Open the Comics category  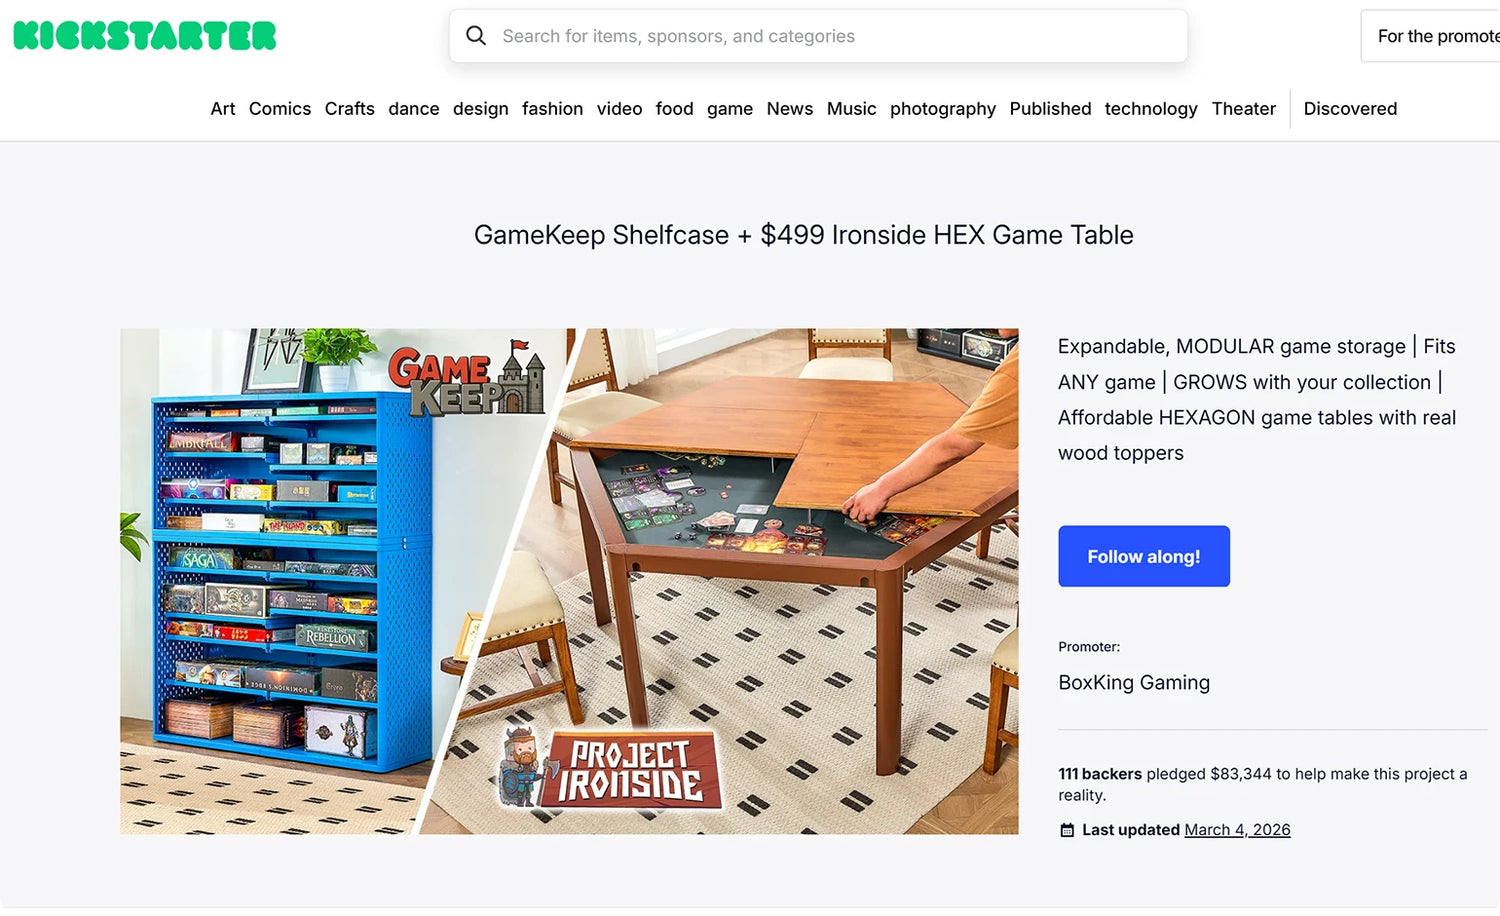pos(280,109)
